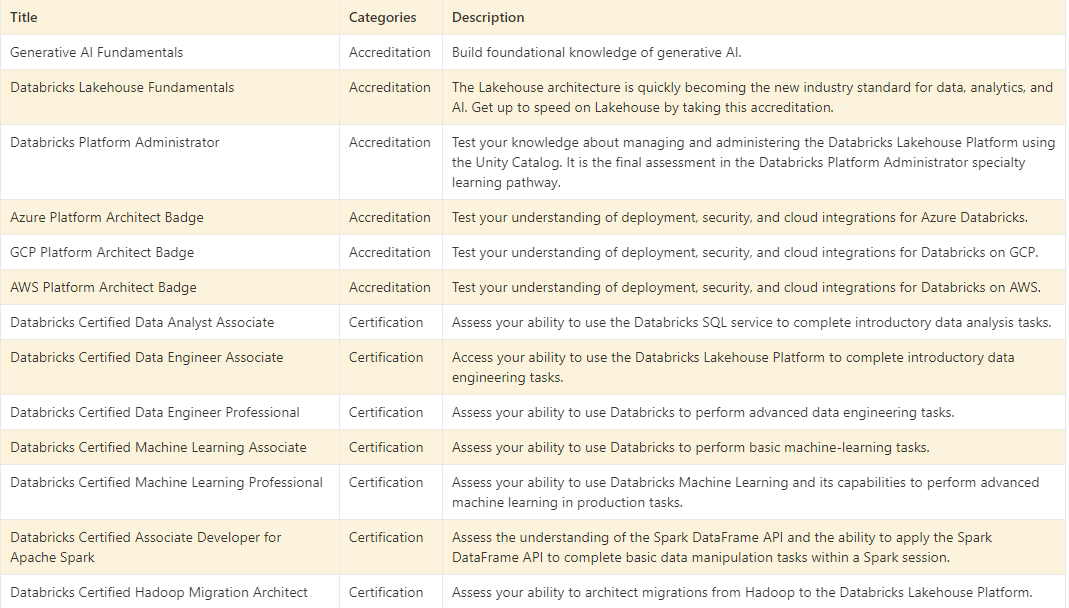
Task: Select Databricks Certified Data Engineer Professional title
Action: click(x=155, y=412)
